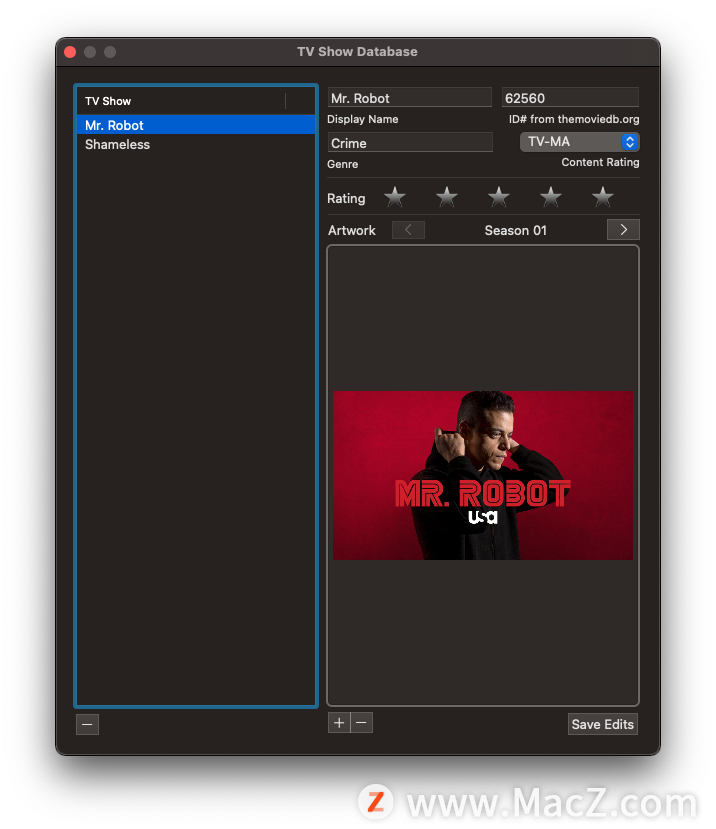Select Mr. Robot in show list
716x829 pixels.
pyautogui.click(x=196, y=125)
